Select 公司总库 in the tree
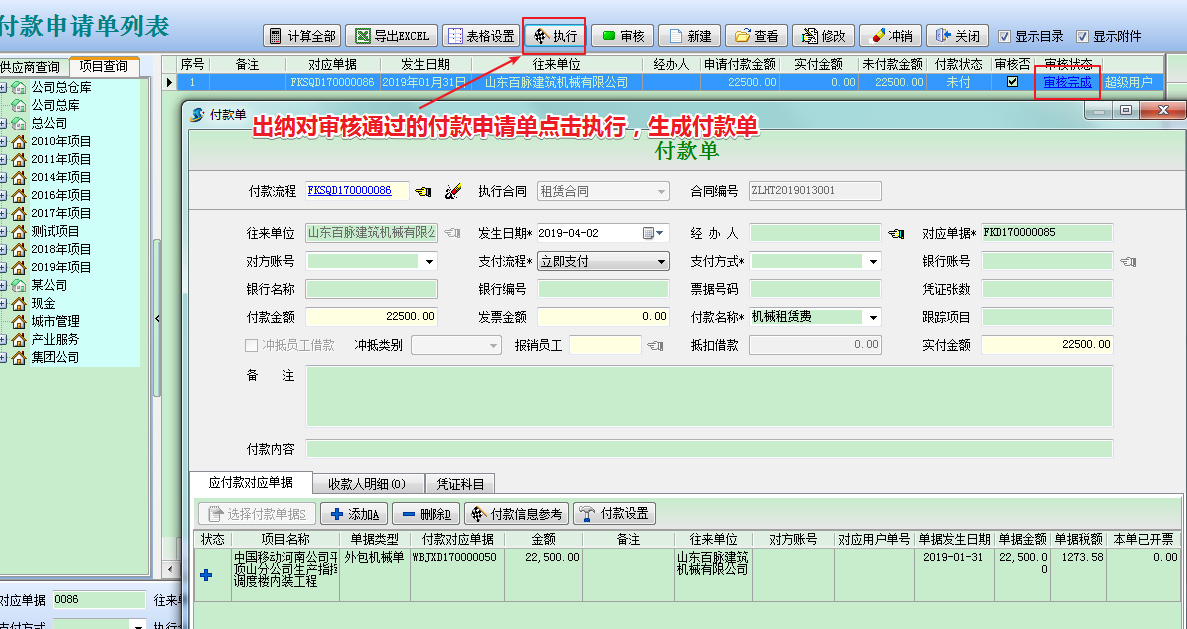1187x629 pixels. (55, 105)
